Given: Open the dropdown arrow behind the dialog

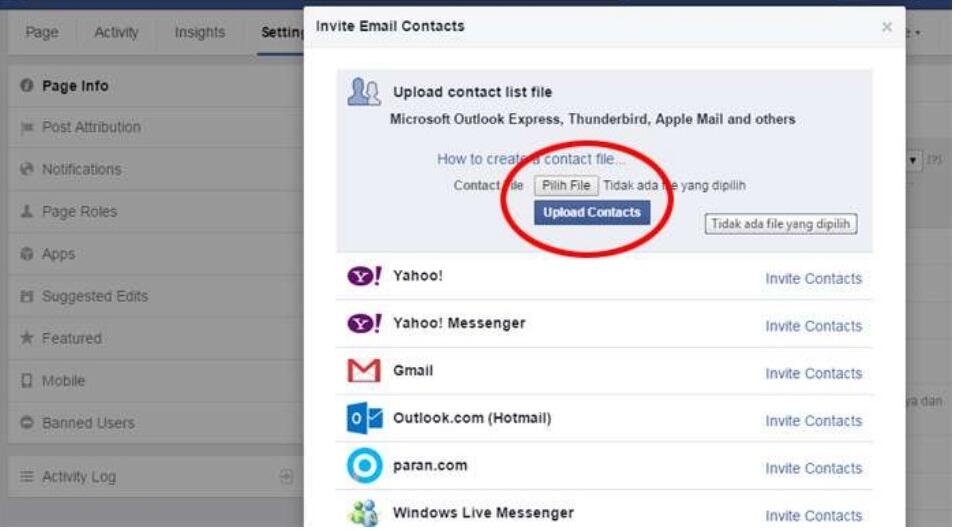Looking at the screenshot, I should 913,161.
